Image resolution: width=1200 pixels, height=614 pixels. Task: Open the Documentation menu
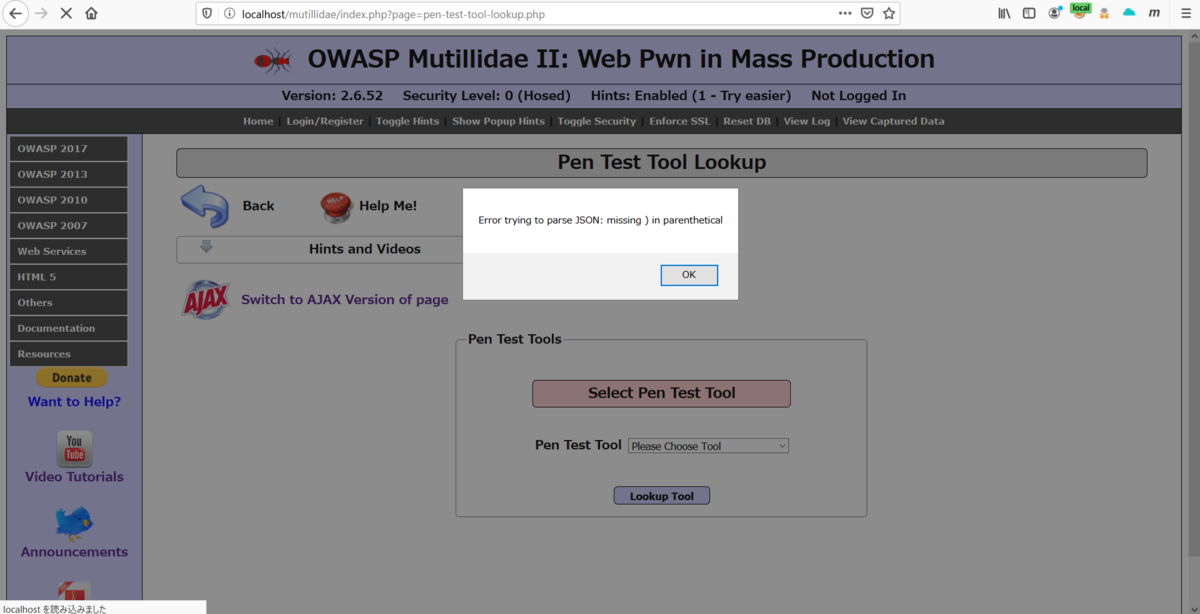(68, 328)
